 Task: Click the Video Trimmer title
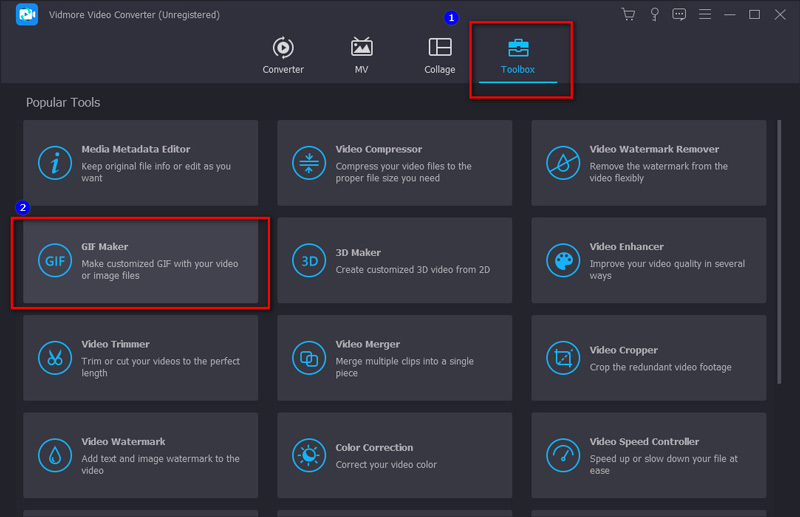115,344
